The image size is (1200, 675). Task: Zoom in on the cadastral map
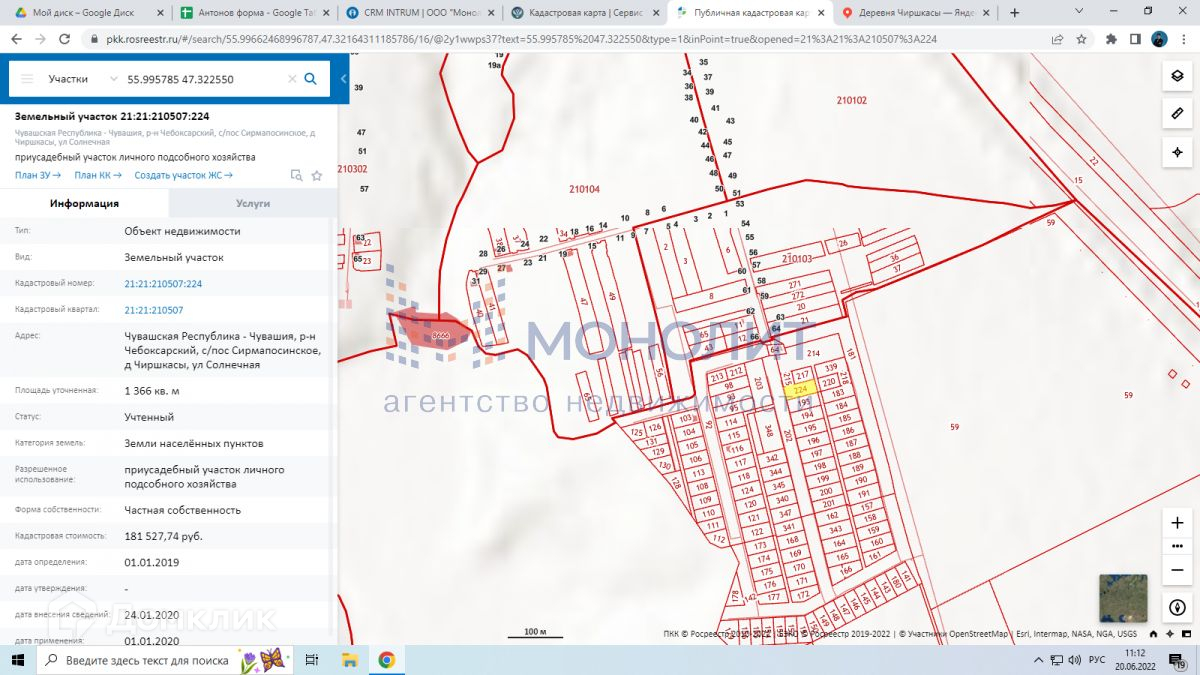[1177, 522]
